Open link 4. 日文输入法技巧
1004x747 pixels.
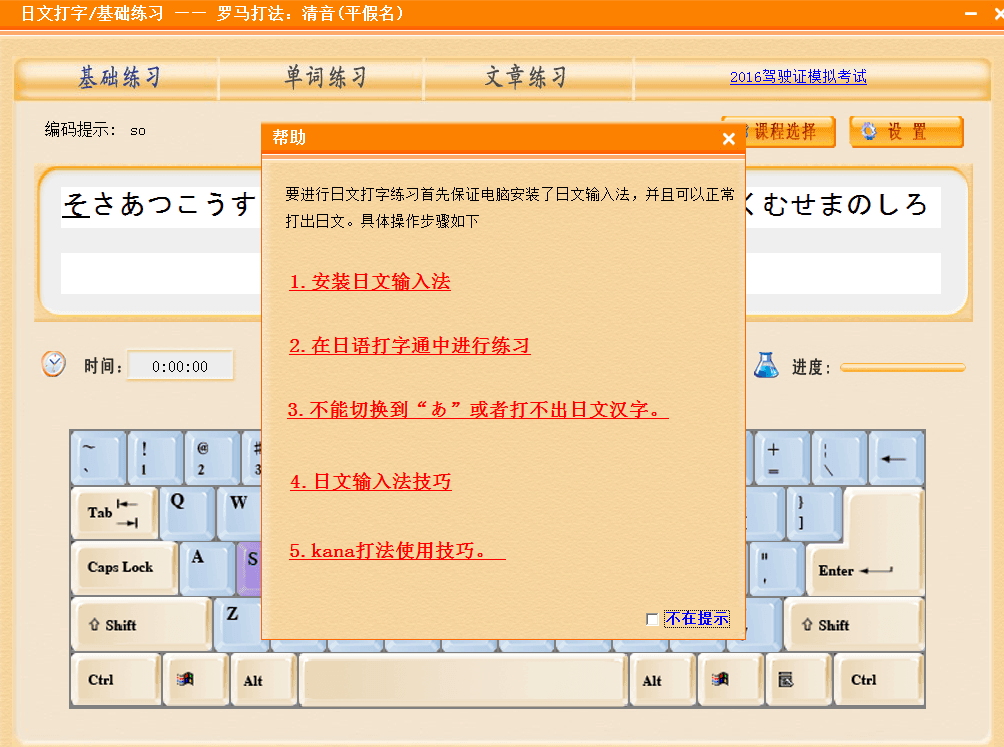point(371,481)
